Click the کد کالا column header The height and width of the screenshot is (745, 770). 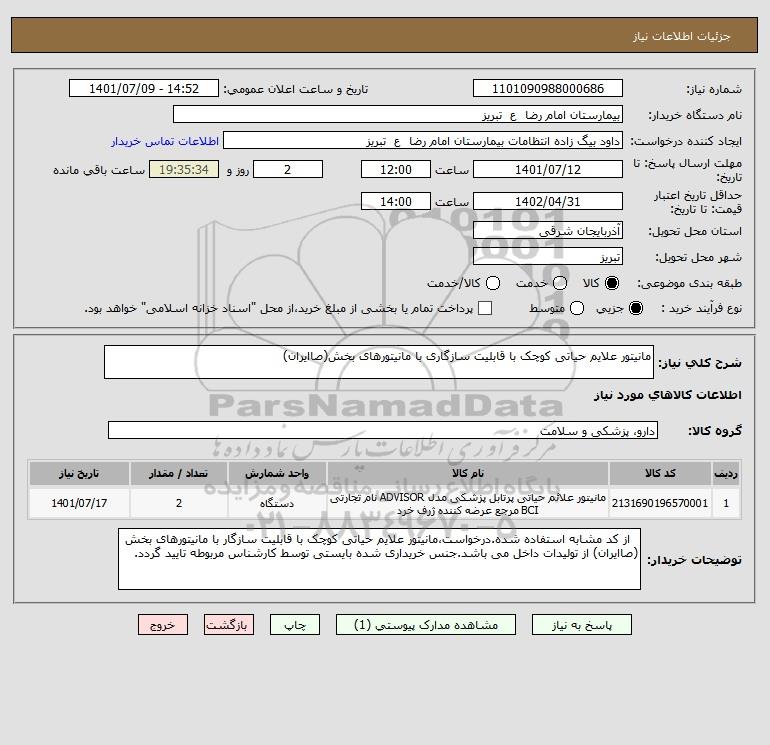pos(660,473)
